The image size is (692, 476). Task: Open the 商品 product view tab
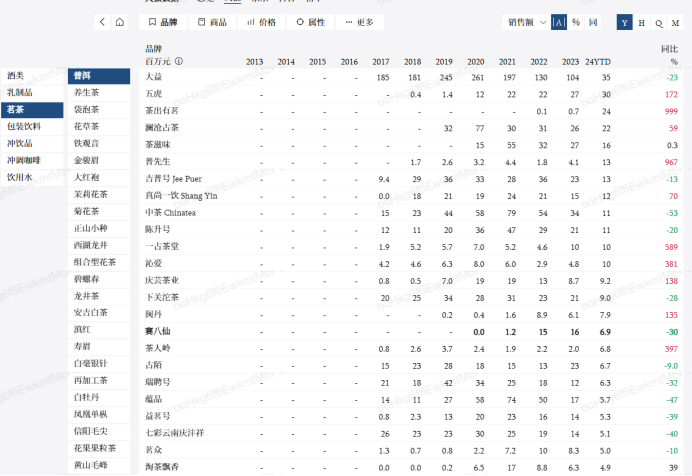click(x=212, y=22)
